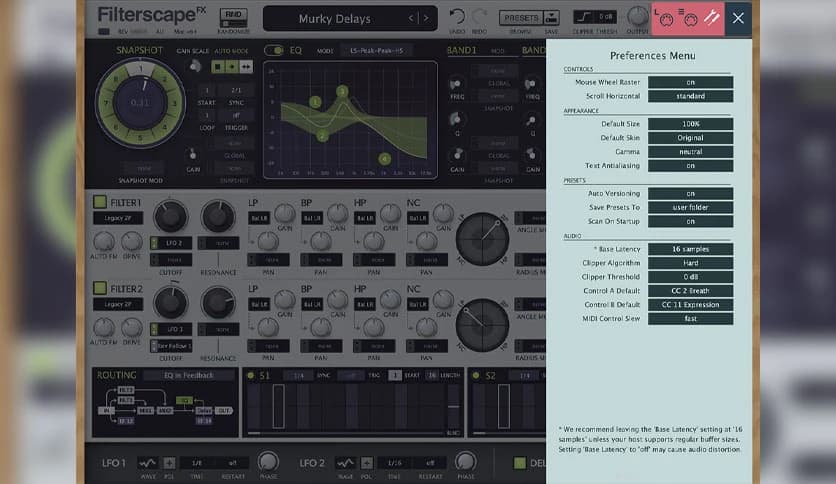836x484 pixels.
Task: Click the LFO 2 waveform icon
Action: tap(345, 462)
